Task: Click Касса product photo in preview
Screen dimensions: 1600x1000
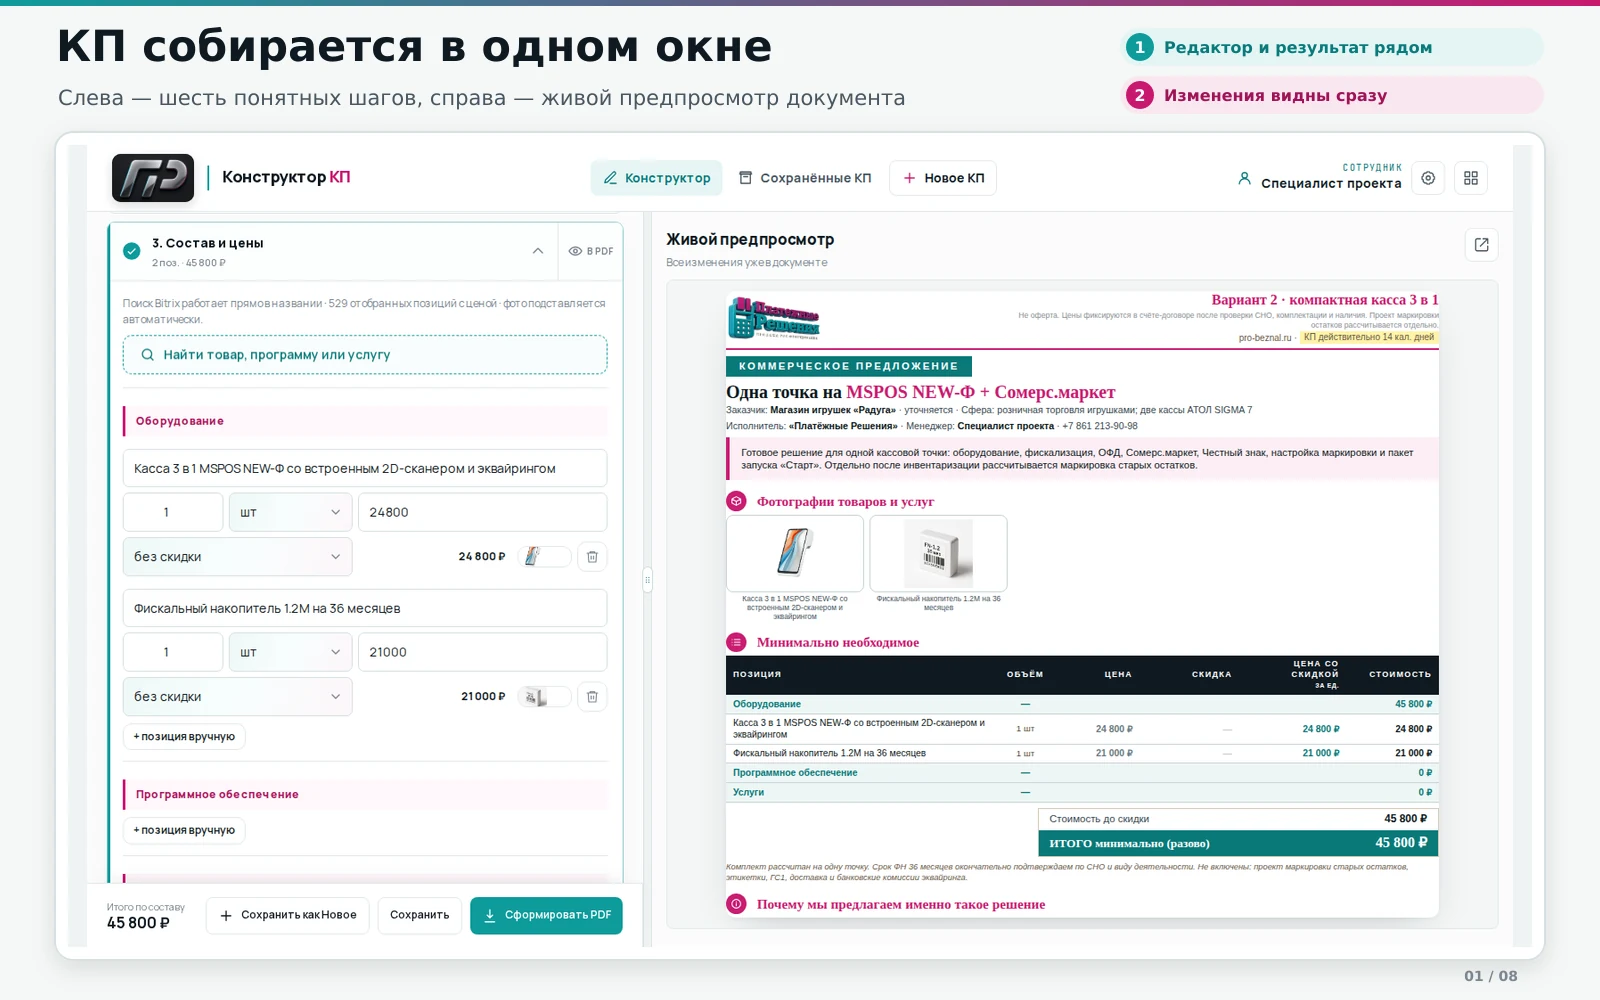Action: (795, 554)
